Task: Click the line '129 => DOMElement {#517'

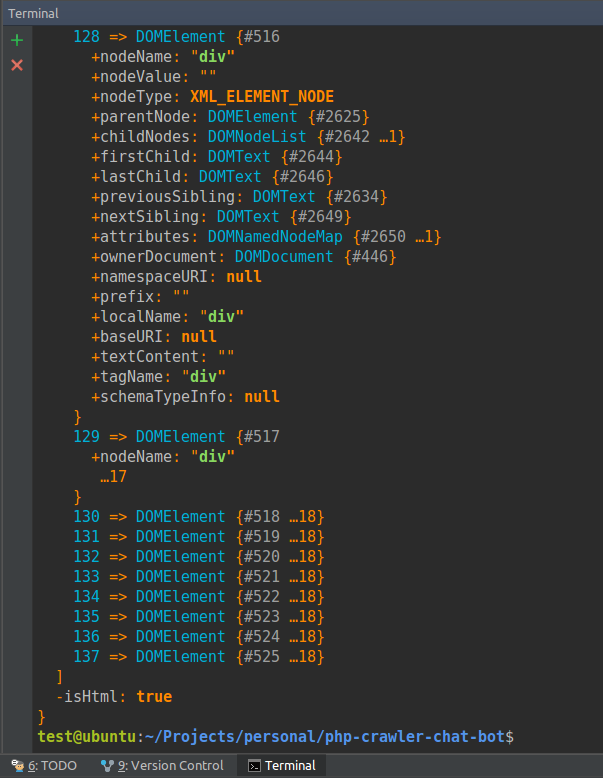Action: [176, 437]
